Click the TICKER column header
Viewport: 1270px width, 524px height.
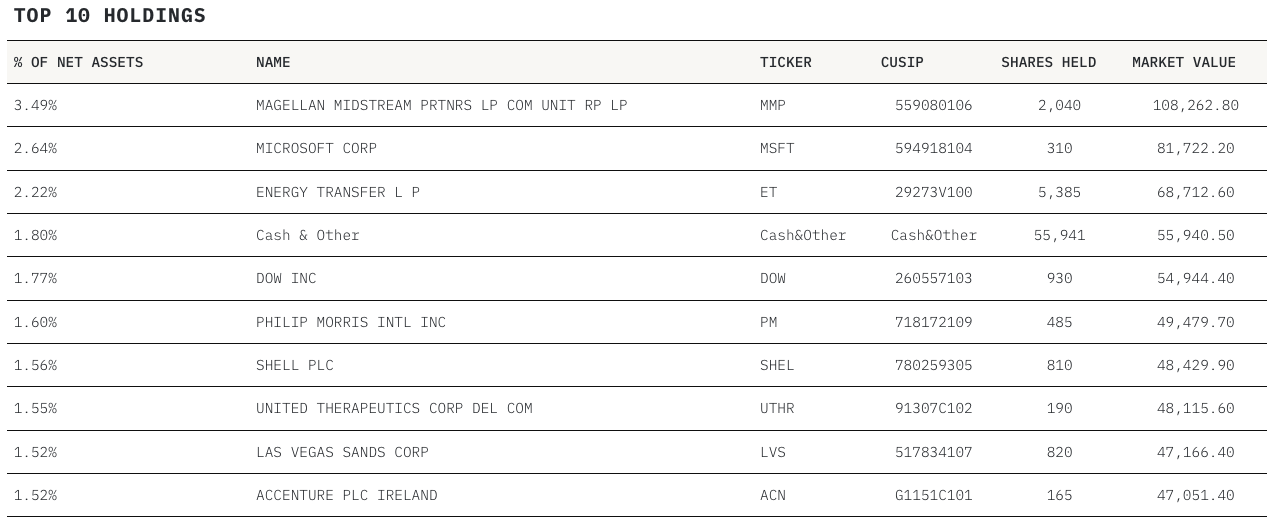pyautogui.click(x=785, y=62)
